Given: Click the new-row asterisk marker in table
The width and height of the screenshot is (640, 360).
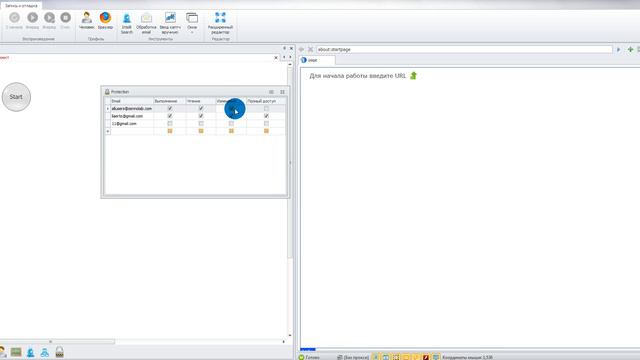Looking at the screenshot, I should click(x=108, y=131).
